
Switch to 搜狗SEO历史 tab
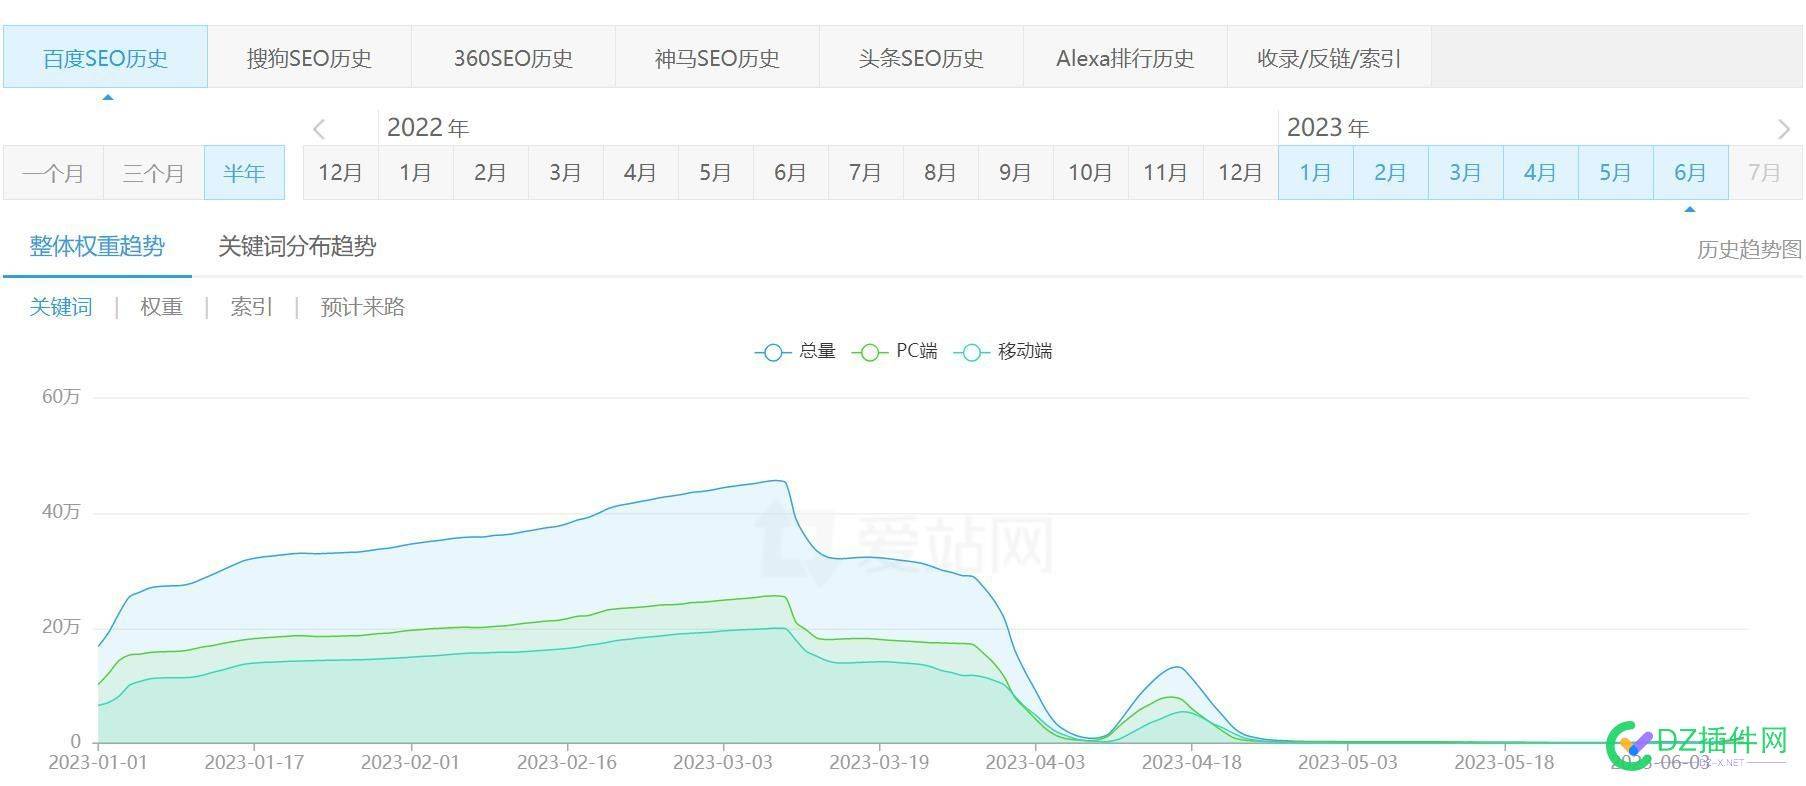point(309,58)
